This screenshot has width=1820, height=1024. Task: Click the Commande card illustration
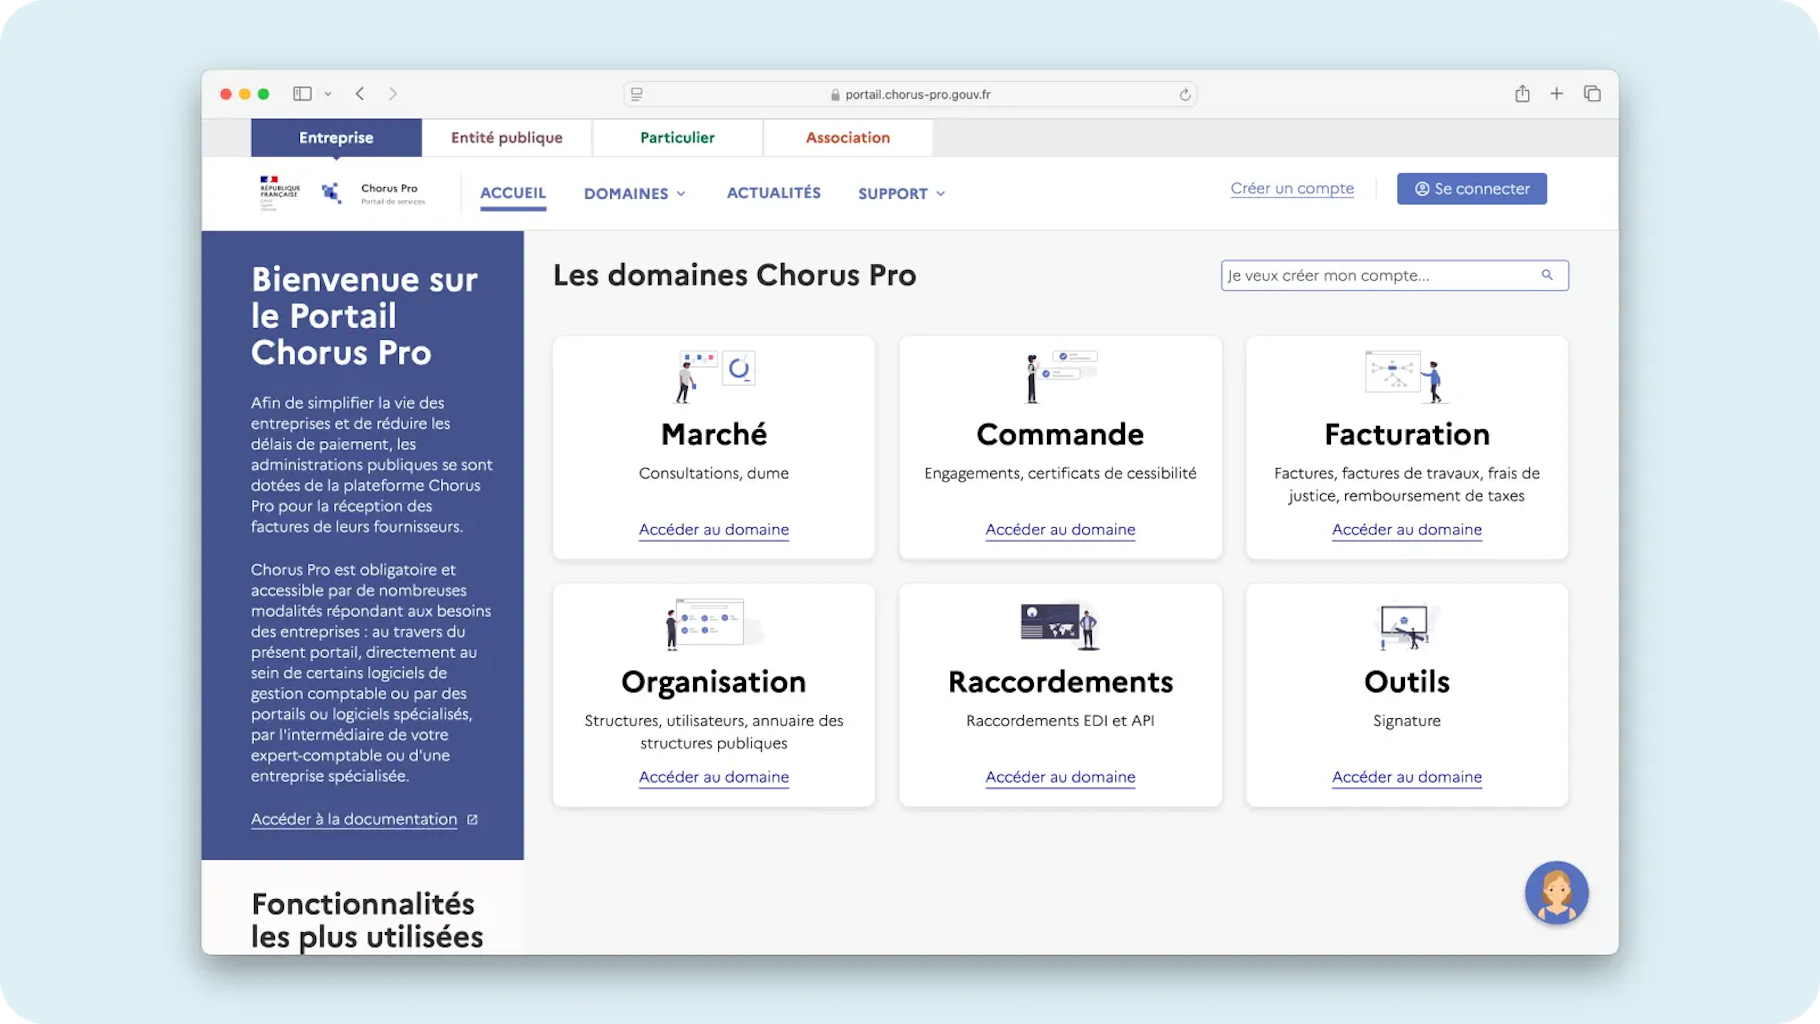1060,376
